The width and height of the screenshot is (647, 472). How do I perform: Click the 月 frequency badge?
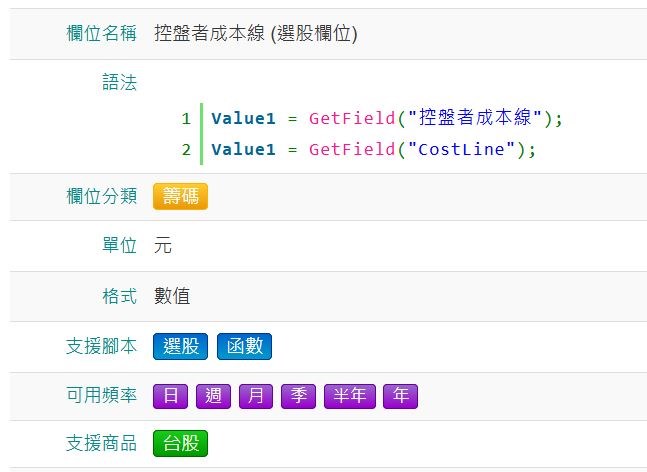[x=255, y=396]
